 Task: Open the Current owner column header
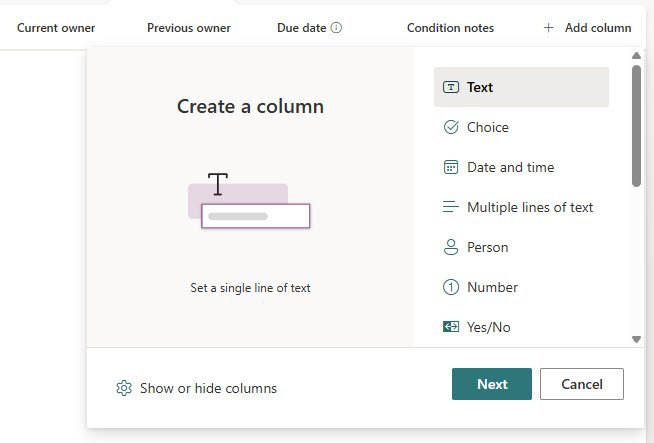(56, 28)
